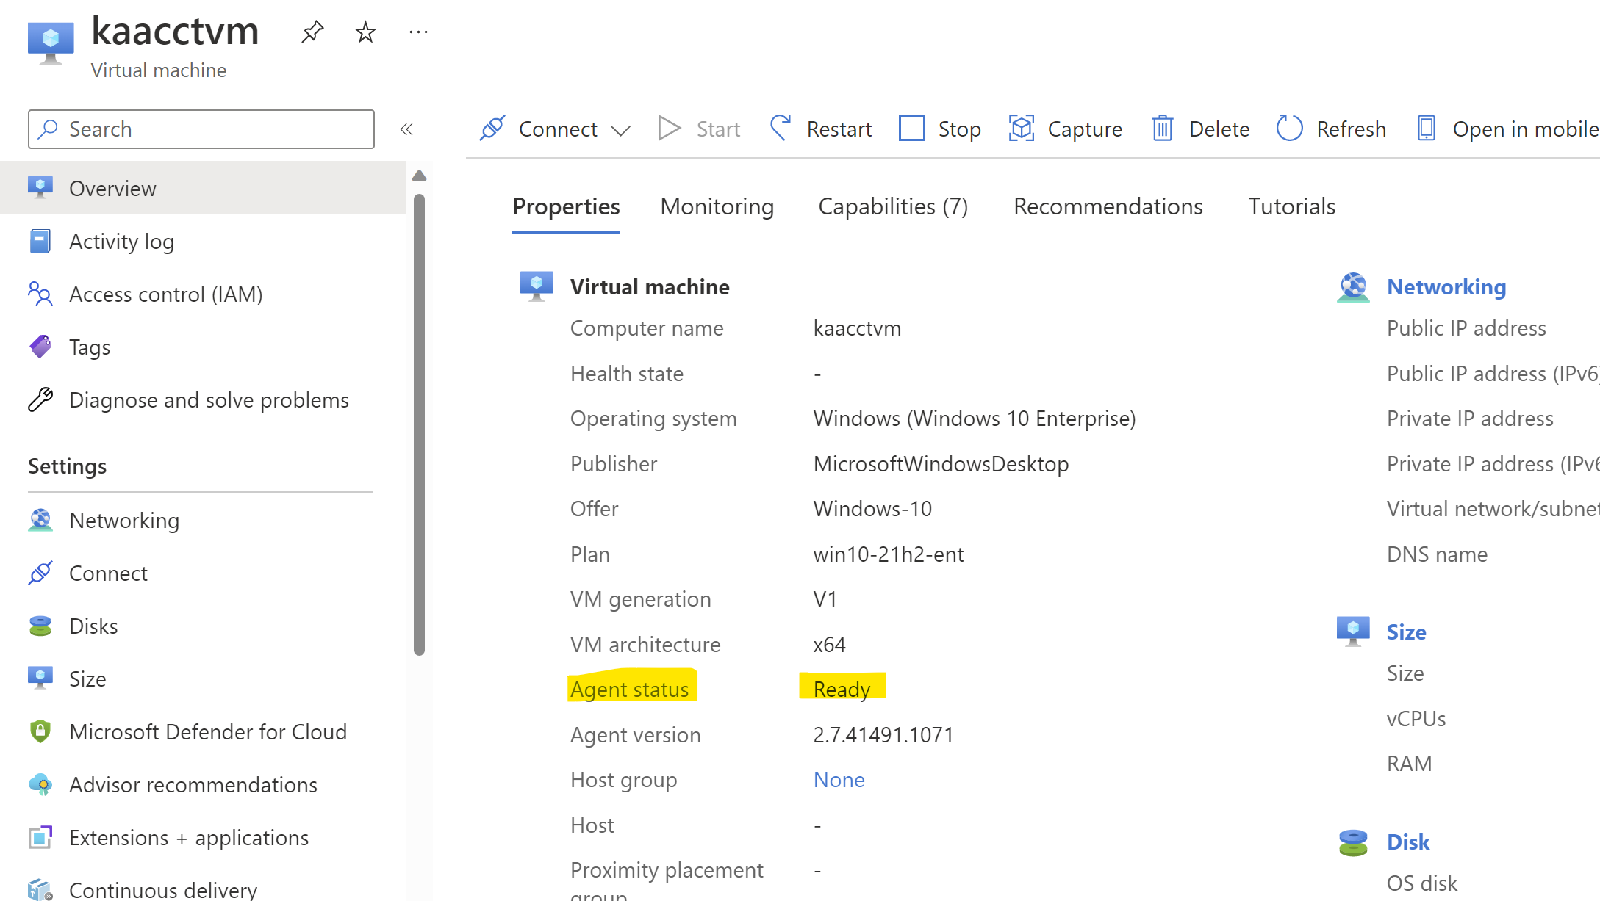
Task: Click the Extensions + applications icon
Action: pyautogui.click(x=40, y=837)
